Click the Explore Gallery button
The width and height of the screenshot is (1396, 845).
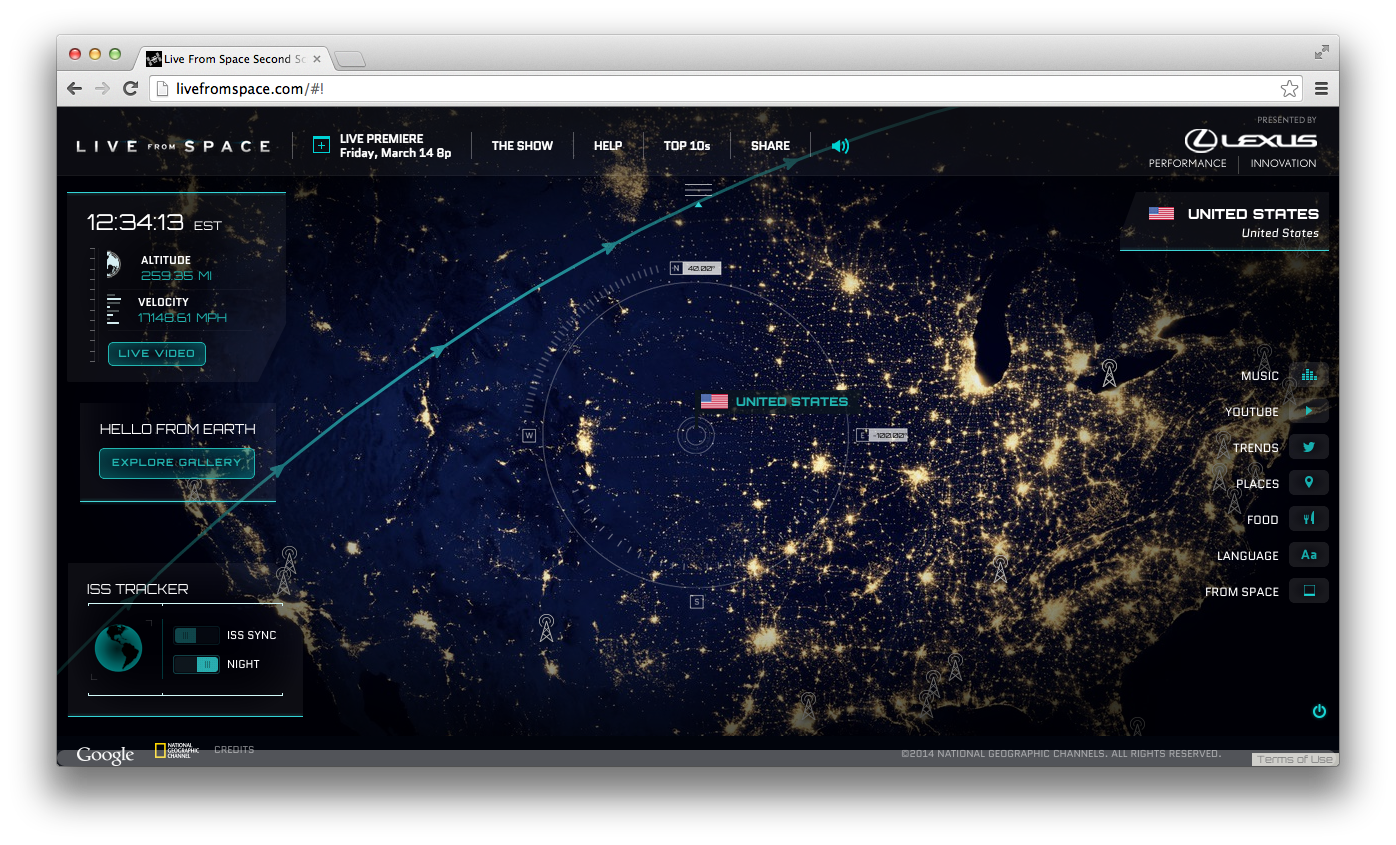[177, 463]
